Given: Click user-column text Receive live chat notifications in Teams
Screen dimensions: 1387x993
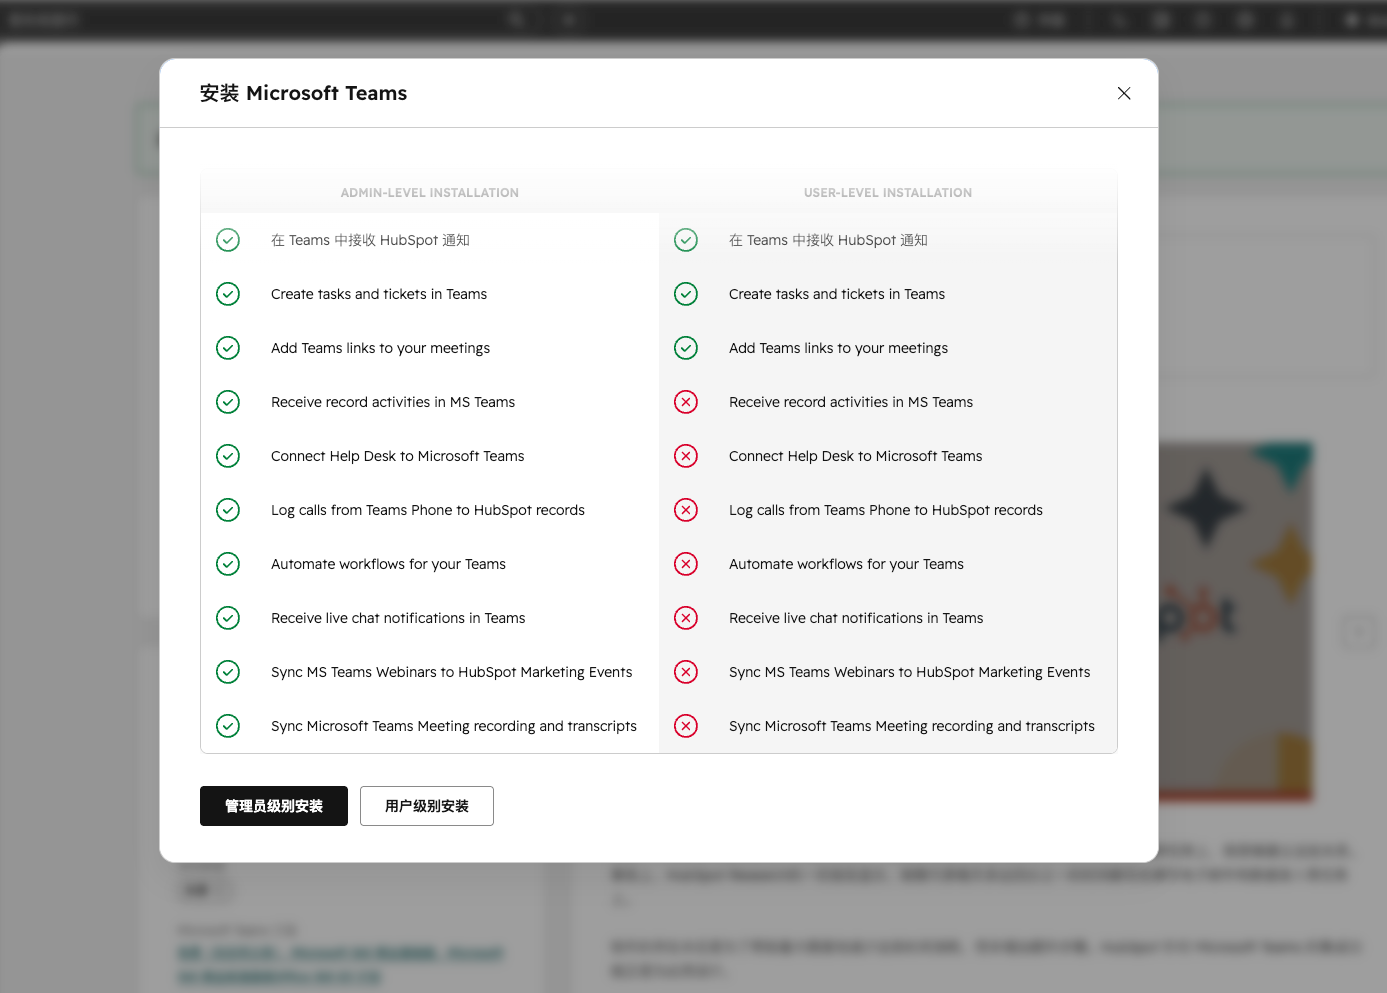Looking at the screenshot, I should pyautogui.click(x=856, y=618).
